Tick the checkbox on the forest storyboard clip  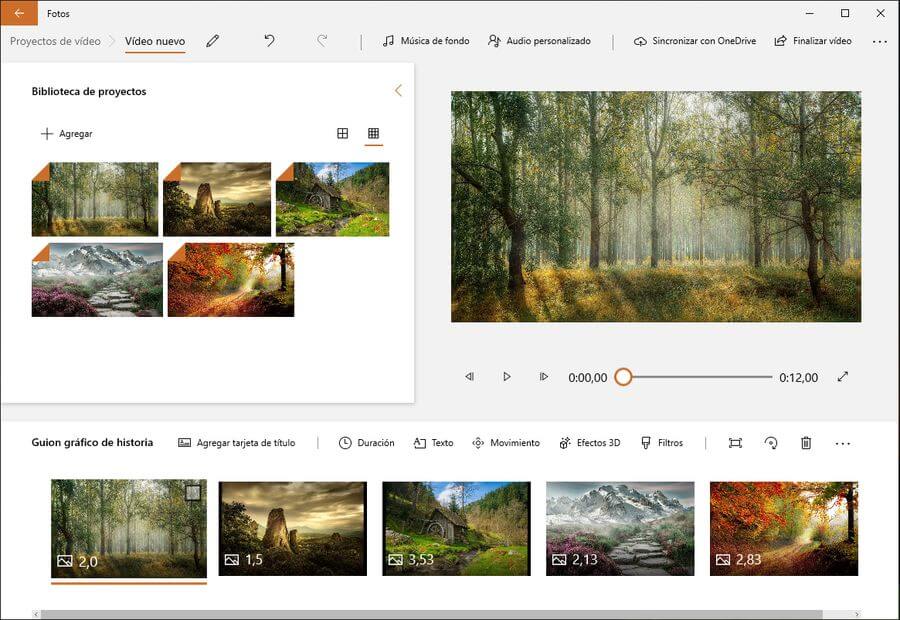pyautogui.click(x=193, y=493)
